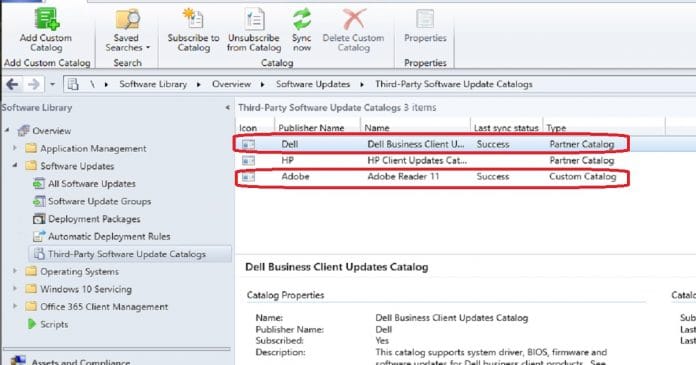Click the Overview node computer icon
Image resolution: width=696 pixels, height=365 pixels.
point(23,131)
